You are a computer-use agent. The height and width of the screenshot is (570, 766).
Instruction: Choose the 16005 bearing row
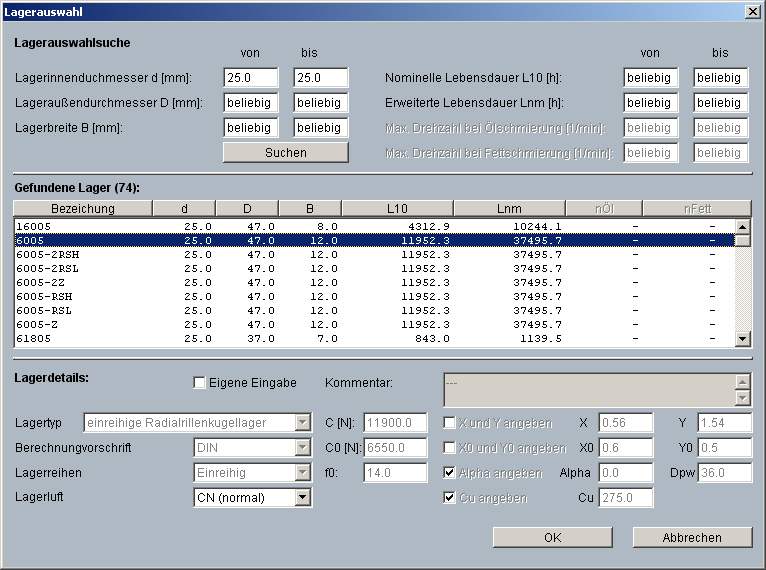35,226
